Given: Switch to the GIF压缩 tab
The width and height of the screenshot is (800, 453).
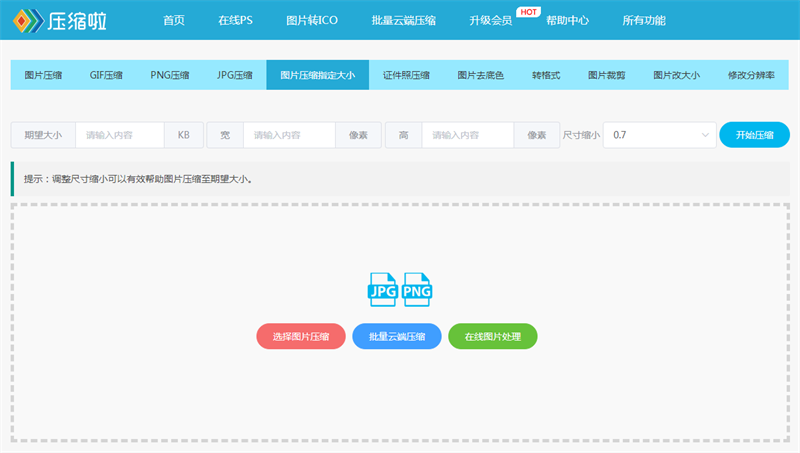Looking at the screenshot, I should [x=106, y=75].
